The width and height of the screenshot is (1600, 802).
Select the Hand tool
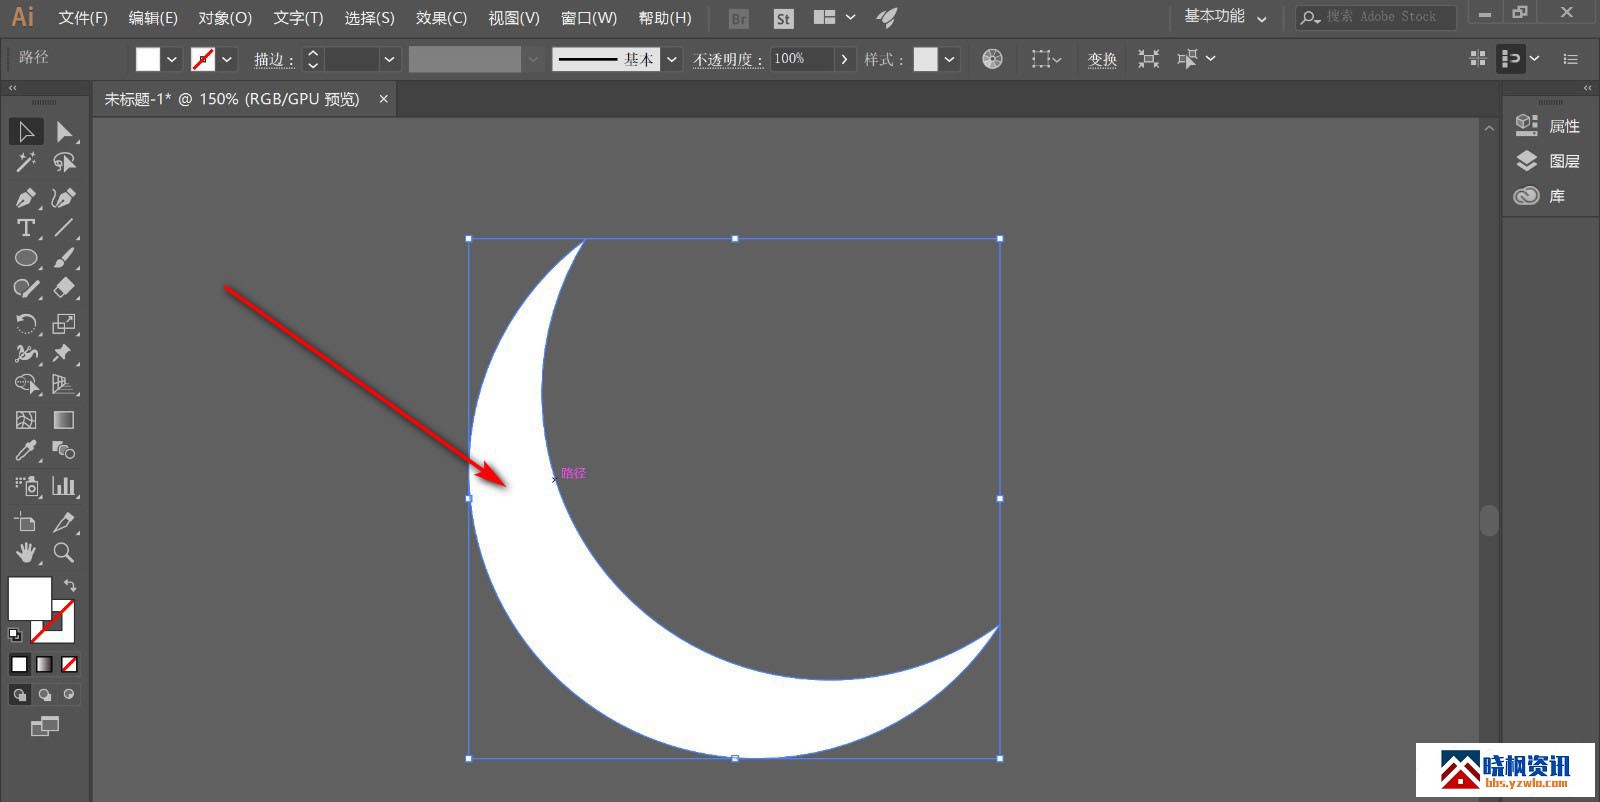click(25, 552)
